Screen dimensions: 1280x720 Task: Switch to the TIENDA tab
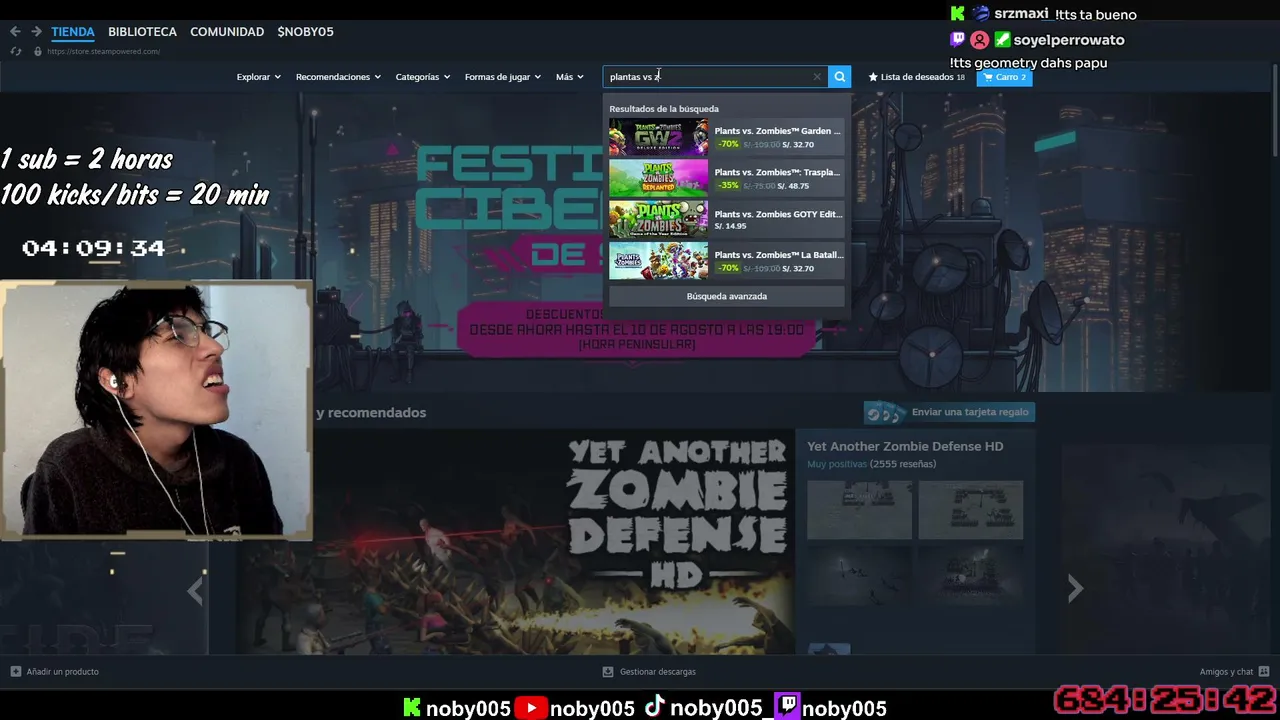pyautogui.click(x=73, y=32)
